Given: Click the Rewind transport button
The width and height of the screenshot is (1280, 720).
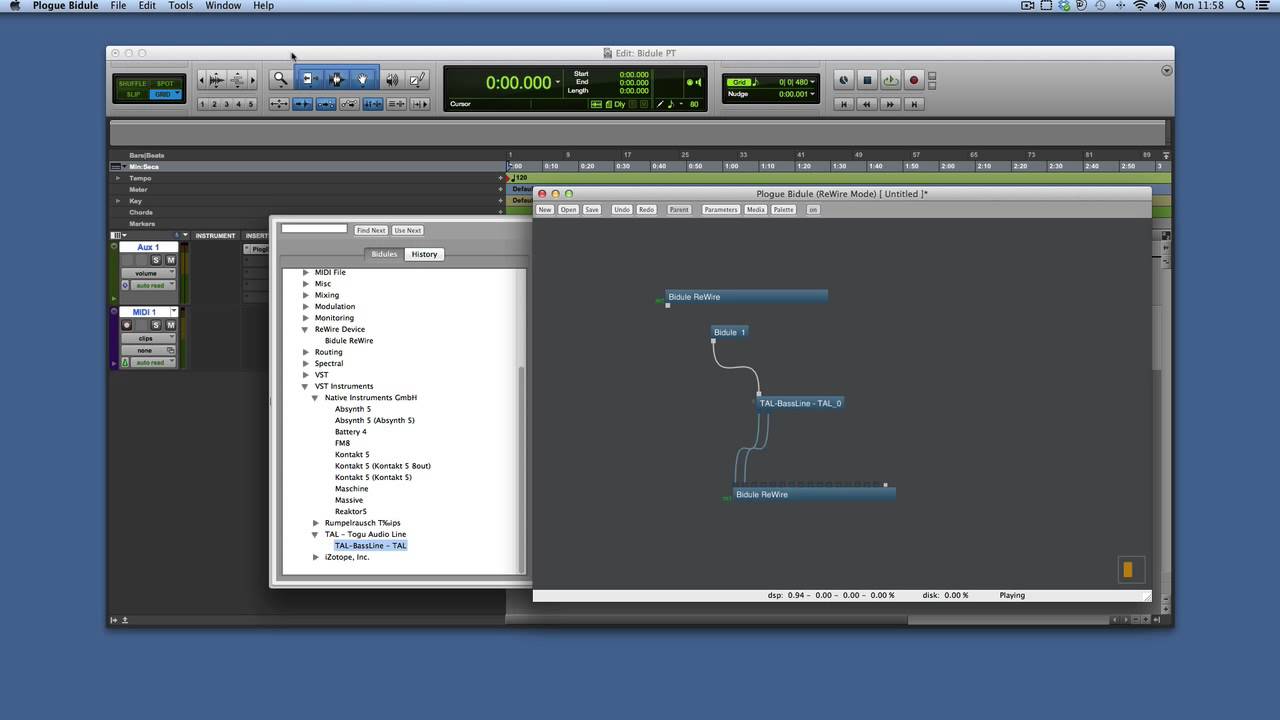Looking at the screenshot, I should (x=867, y=104).
